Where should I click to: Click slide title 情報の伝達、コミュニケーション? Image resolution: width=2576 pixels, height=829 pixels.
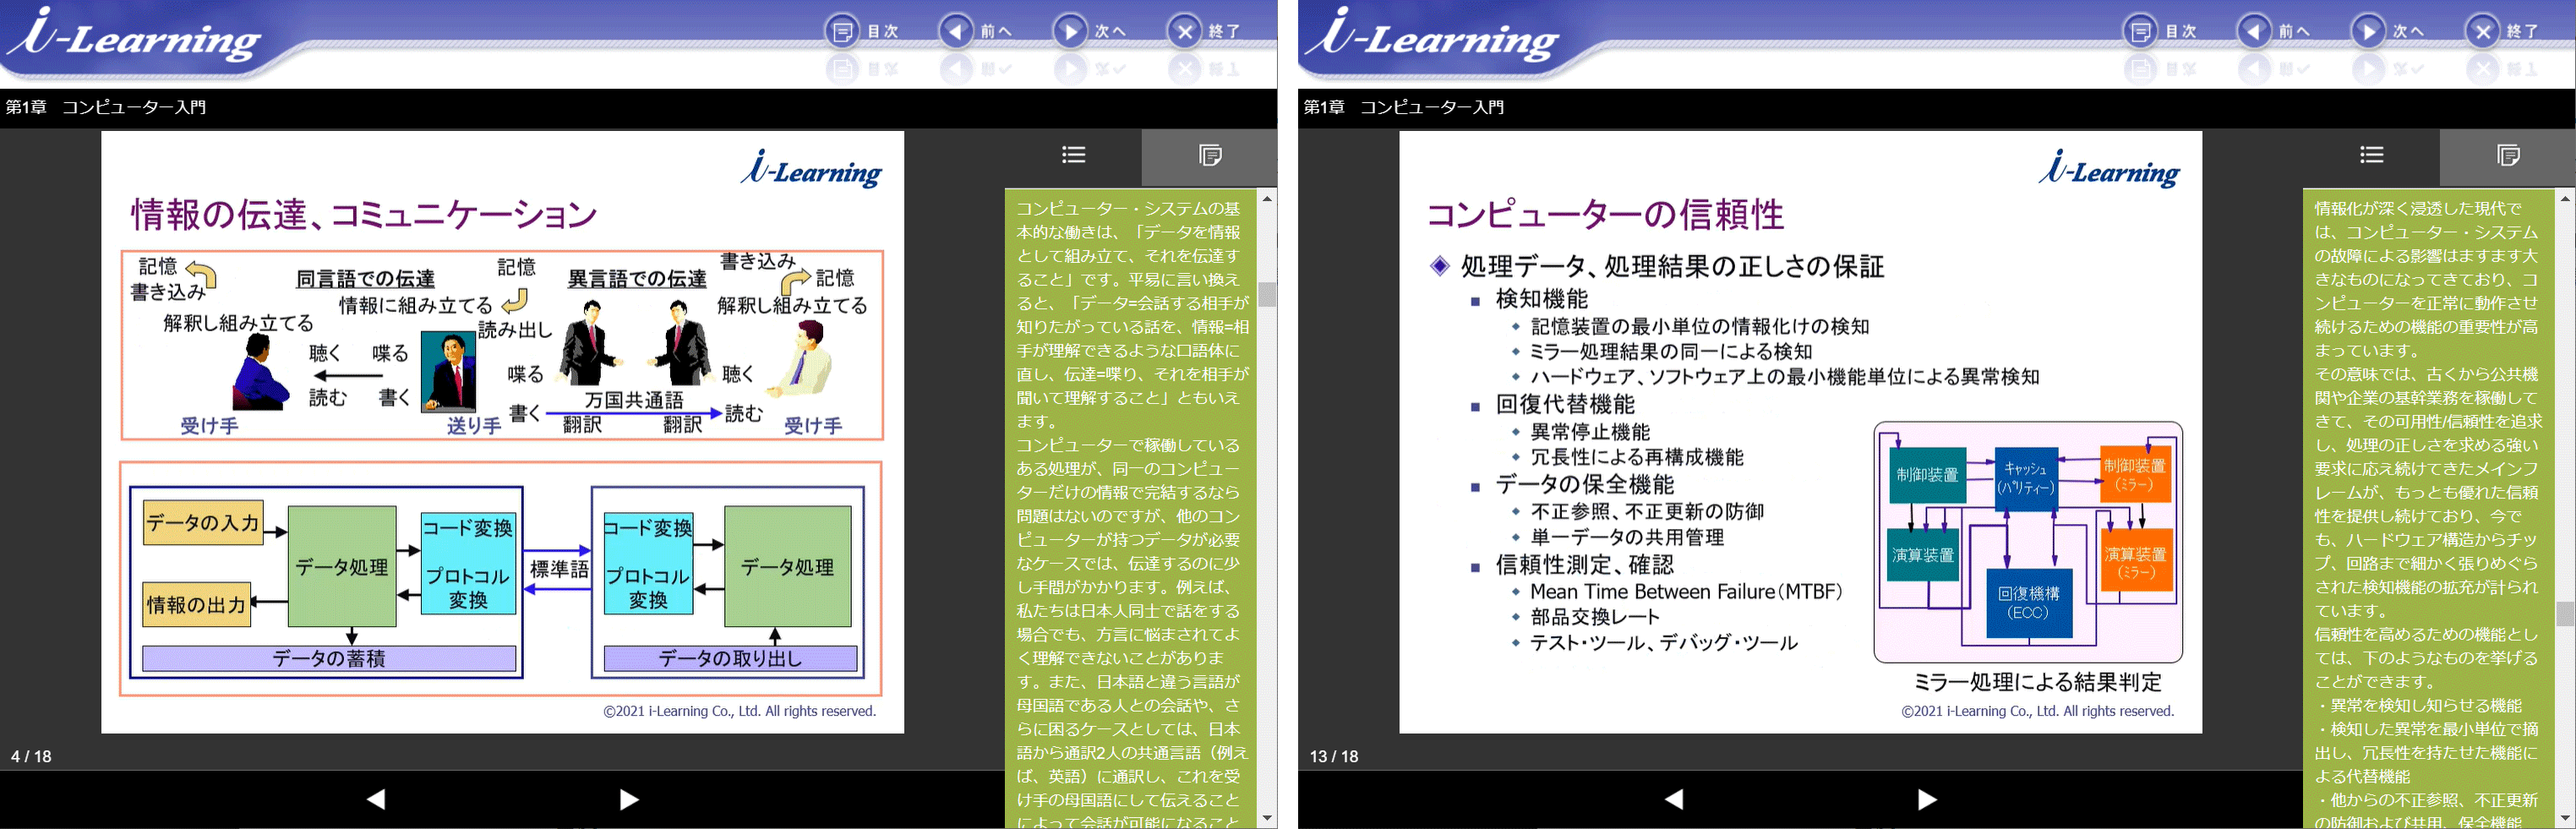(x=364, y=214)
